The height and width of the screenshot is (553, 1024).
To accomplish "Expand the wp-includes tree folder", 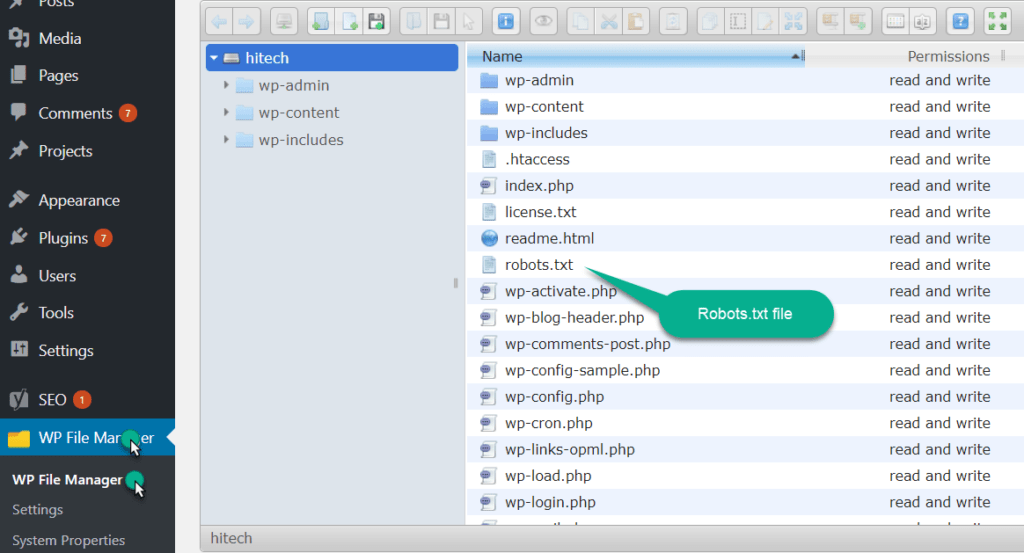I will 226,140.
